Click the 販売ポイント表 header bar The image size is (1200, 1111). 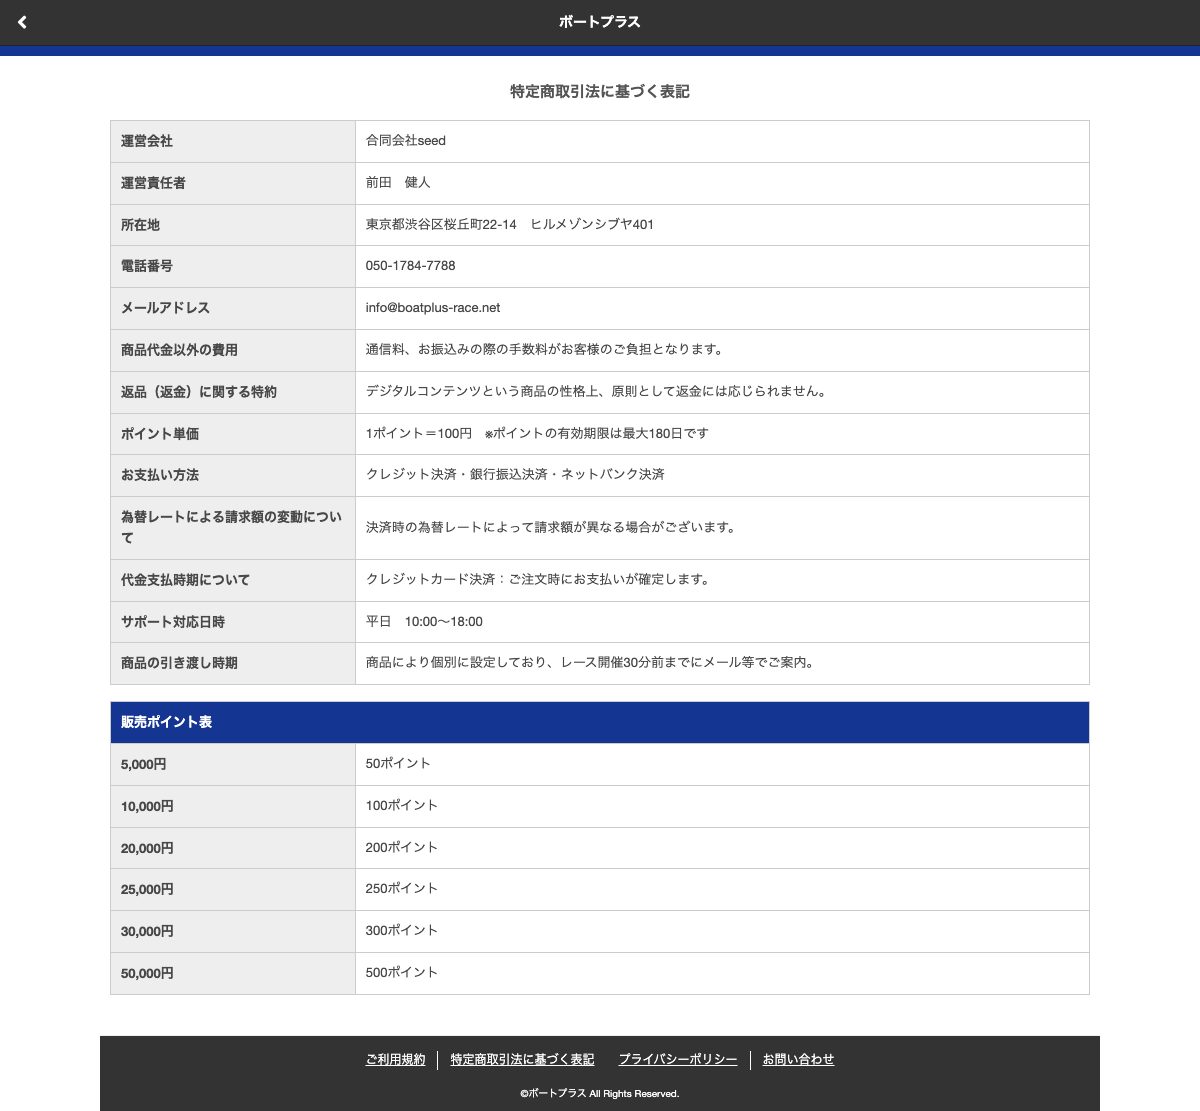coord(600,722)
